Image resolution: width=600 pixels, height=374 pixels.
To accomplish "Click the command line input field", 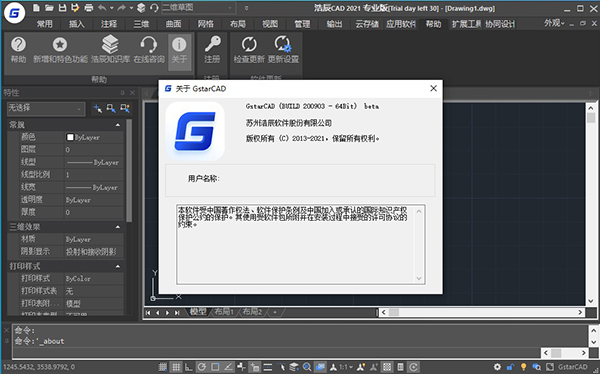I will (x=276, y=353).
